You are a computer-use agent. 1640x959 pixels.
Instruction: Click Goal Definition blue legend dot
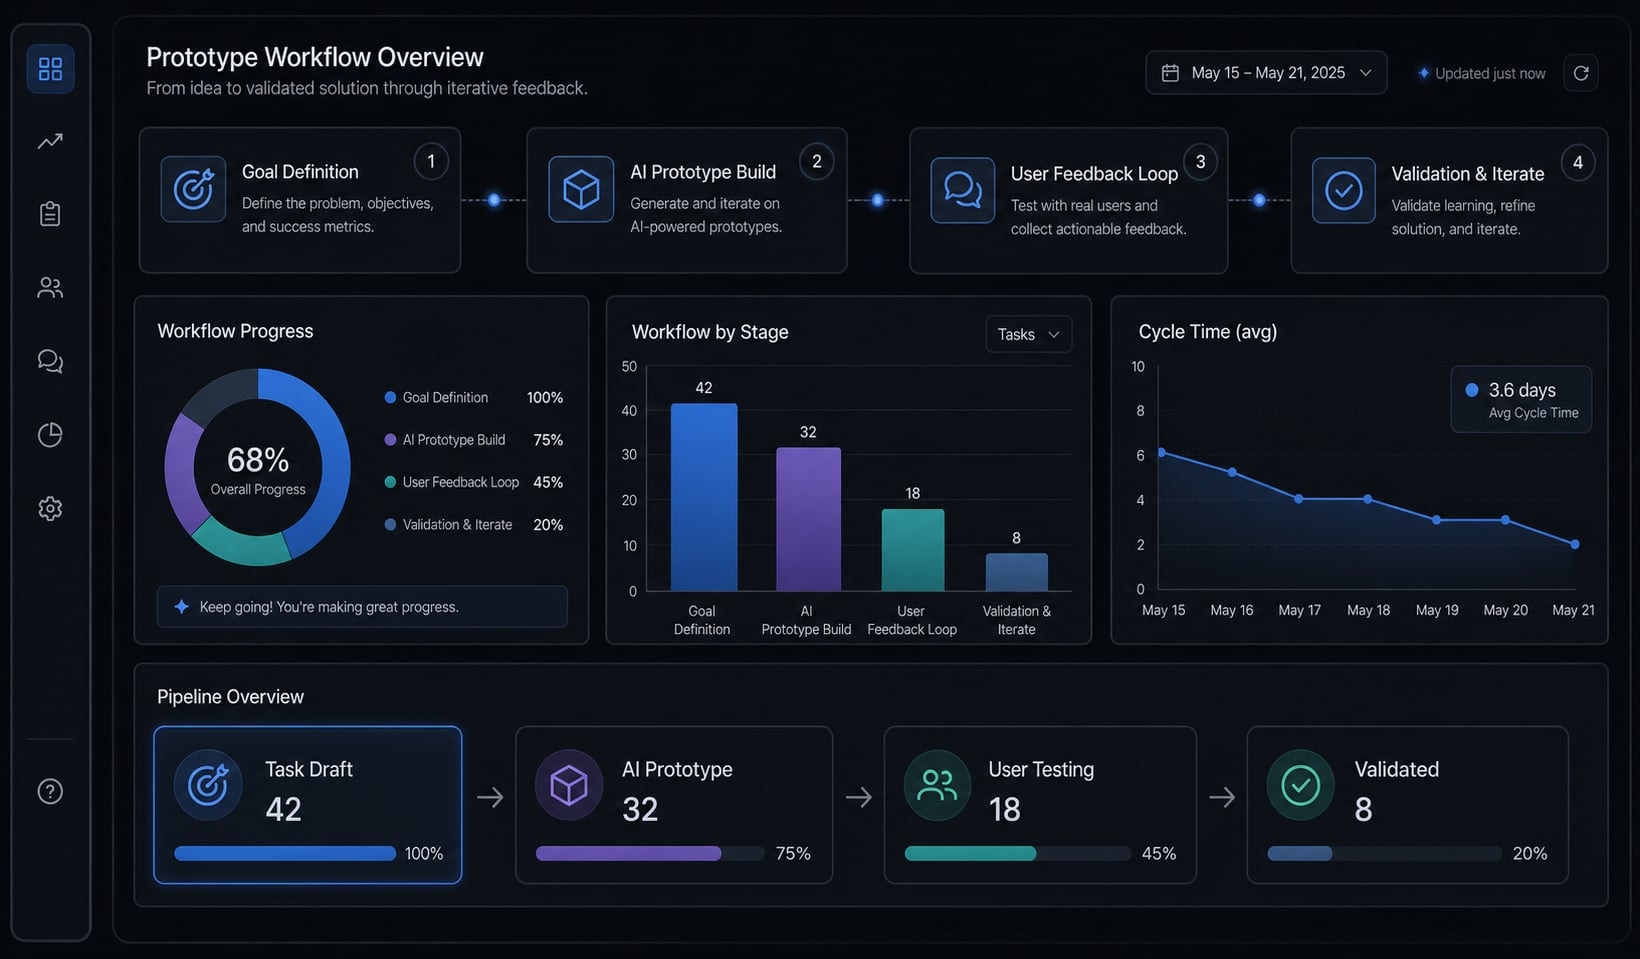tap(390, 397)
